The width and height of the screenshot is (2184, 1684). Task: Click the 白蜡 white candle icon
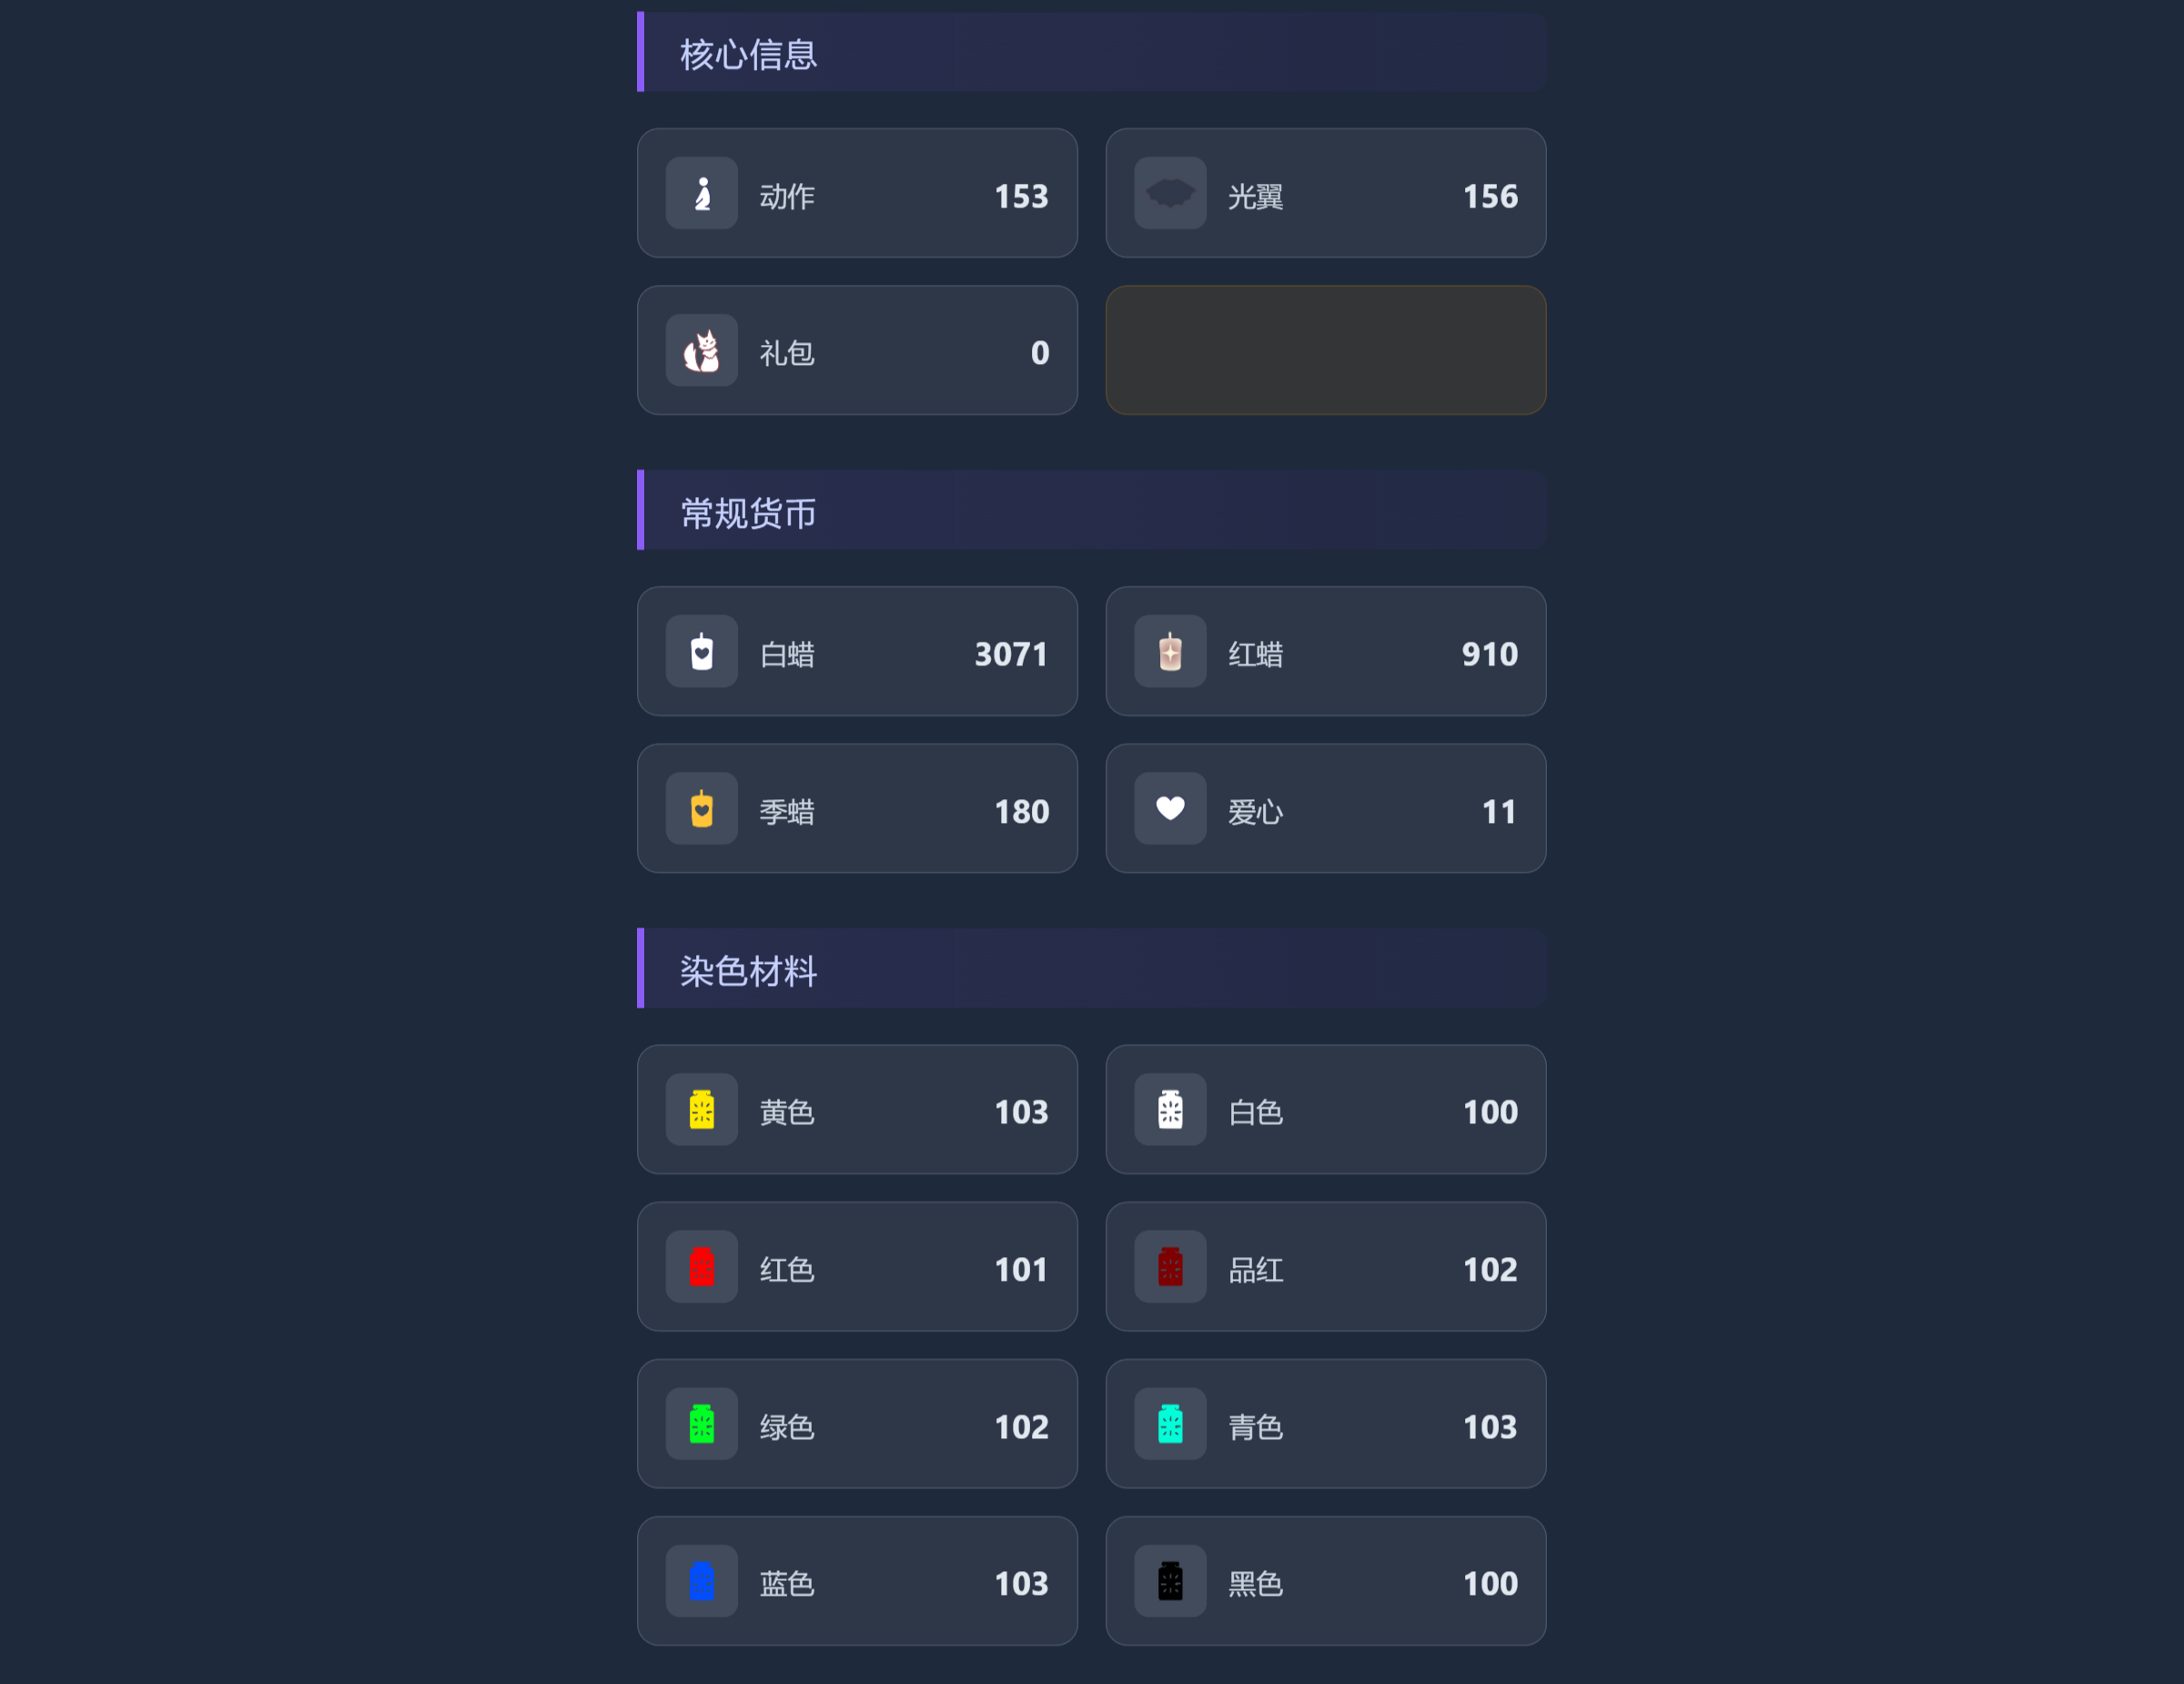[x=702, y=652]
